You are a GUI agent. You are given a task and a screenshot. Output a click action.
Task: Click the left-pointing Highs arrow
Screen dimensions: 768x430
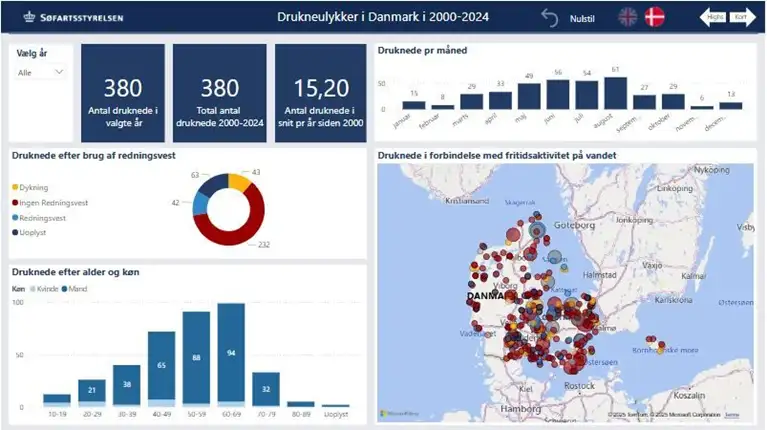(712, 17)
